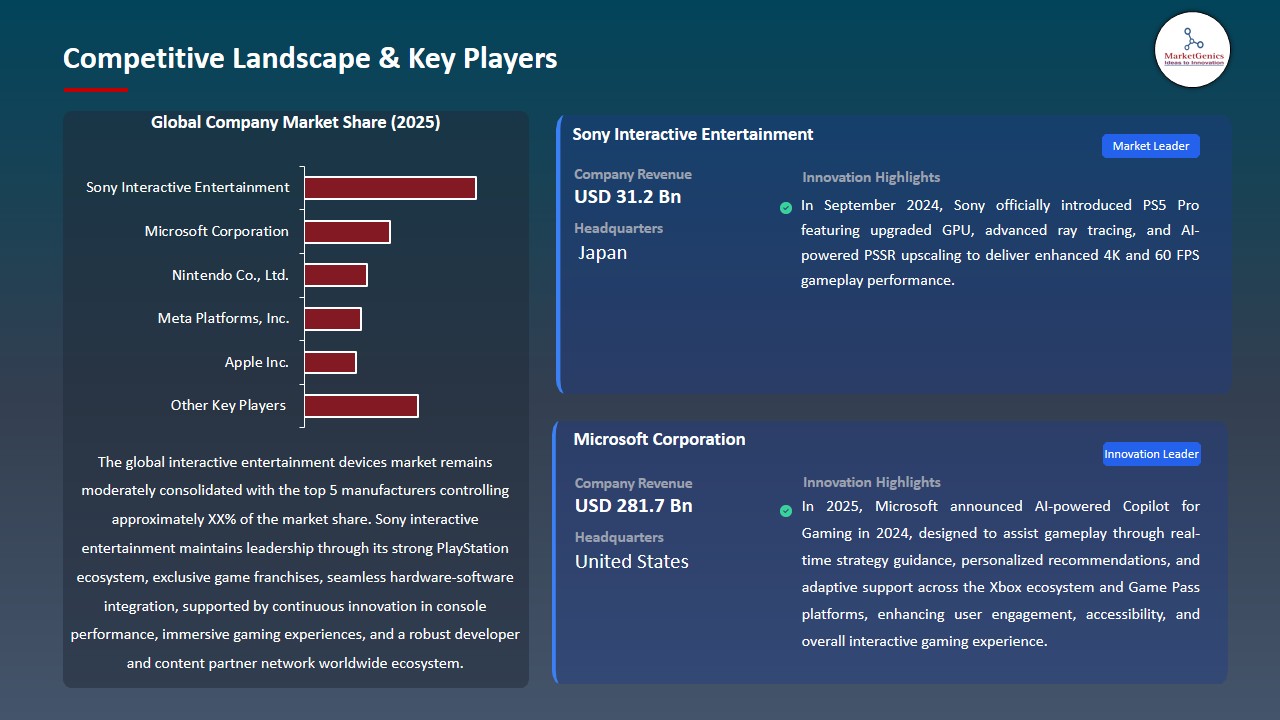Click the Other Key Players axis label
1280x720 pixels.
point(229,405)
